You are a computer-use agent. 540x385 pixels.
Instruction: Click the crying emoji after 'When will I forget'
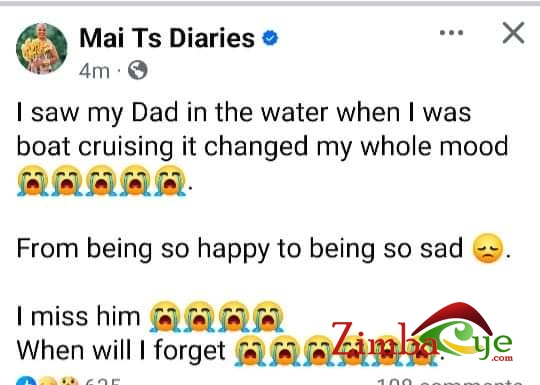pos(250,350)
